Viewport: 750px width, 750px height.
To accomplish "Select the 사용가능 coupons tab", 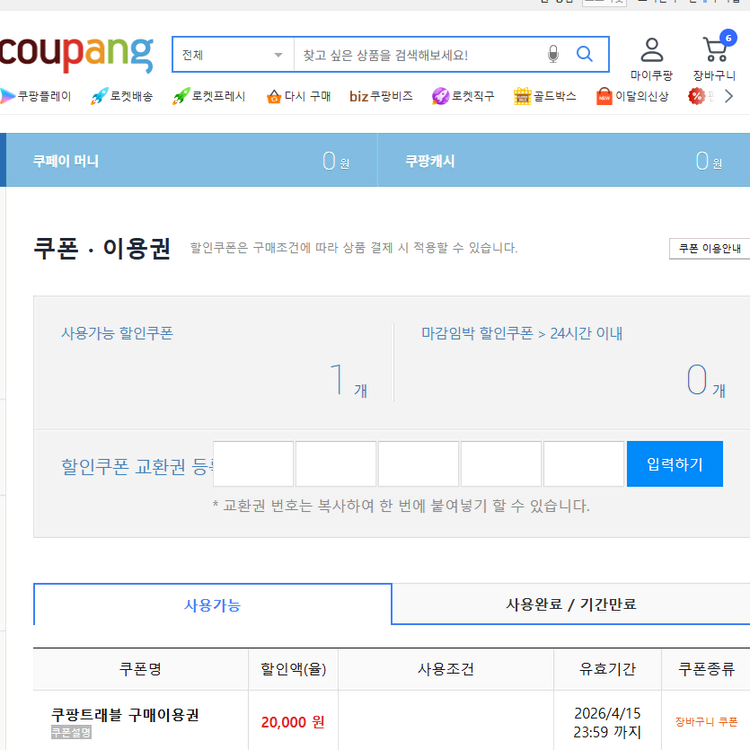I will point(212,605).
